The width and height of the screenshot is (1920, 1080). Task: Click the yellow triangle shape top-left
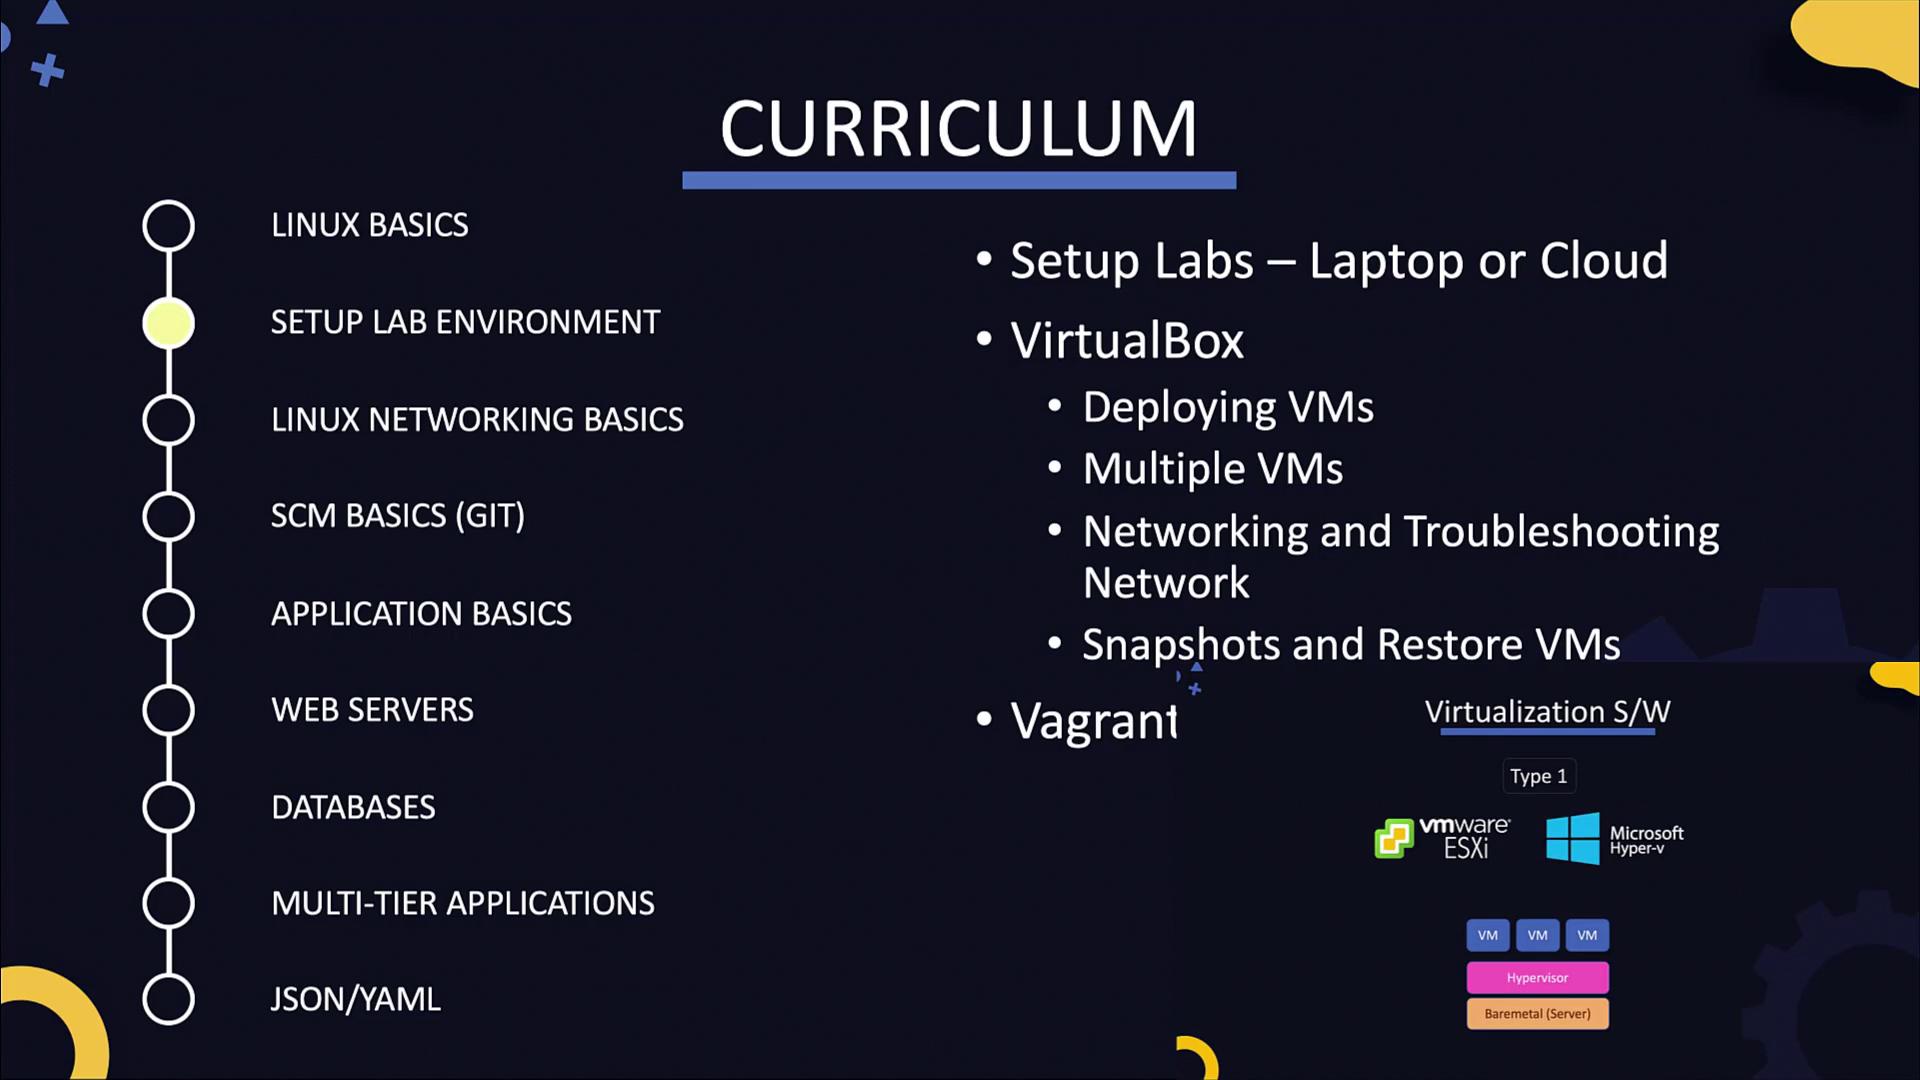[53, 13]
